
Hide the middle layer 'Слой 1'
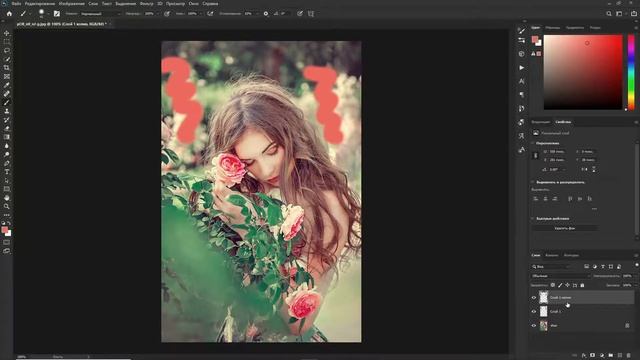[x=533, y=311]
